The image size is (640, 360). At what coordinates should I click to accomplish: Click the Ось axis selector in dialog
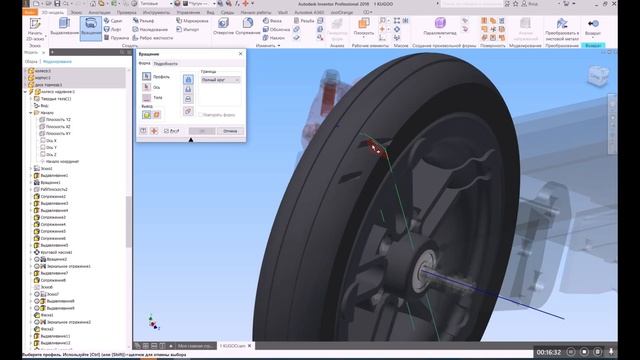click(147, 87)
